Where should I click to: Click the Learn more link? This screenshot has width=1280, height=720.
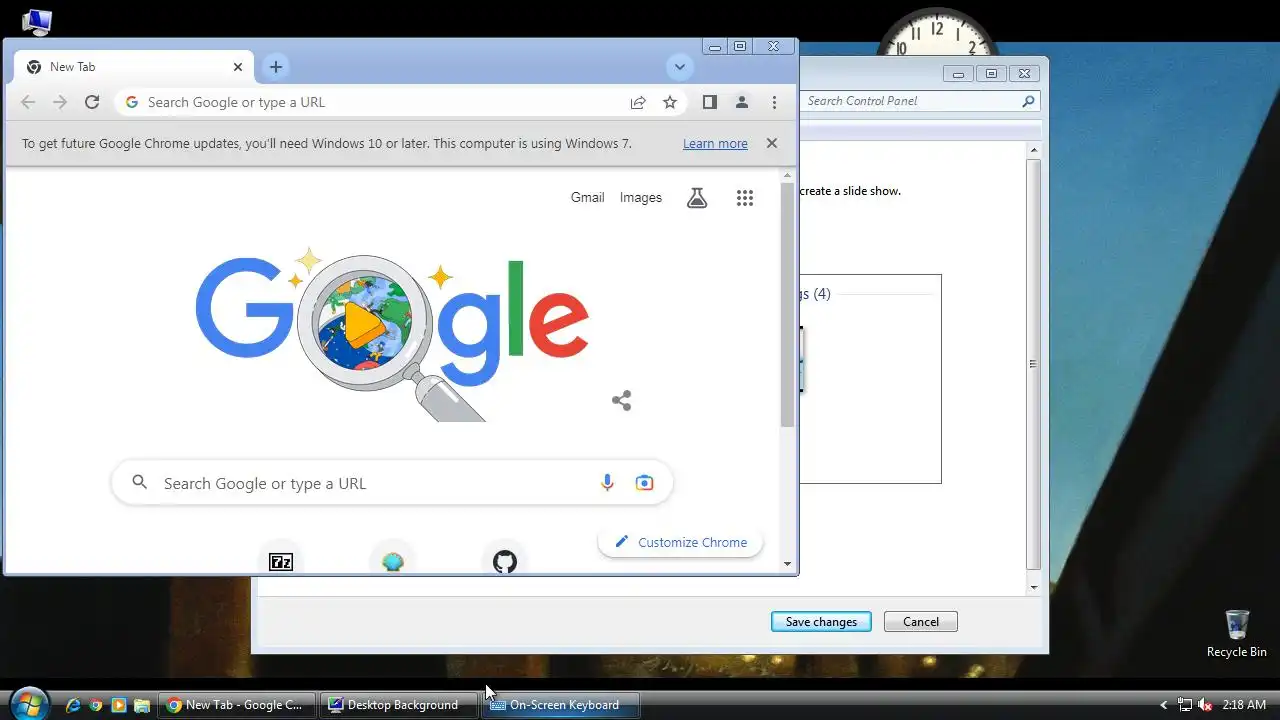click(715, 144)
